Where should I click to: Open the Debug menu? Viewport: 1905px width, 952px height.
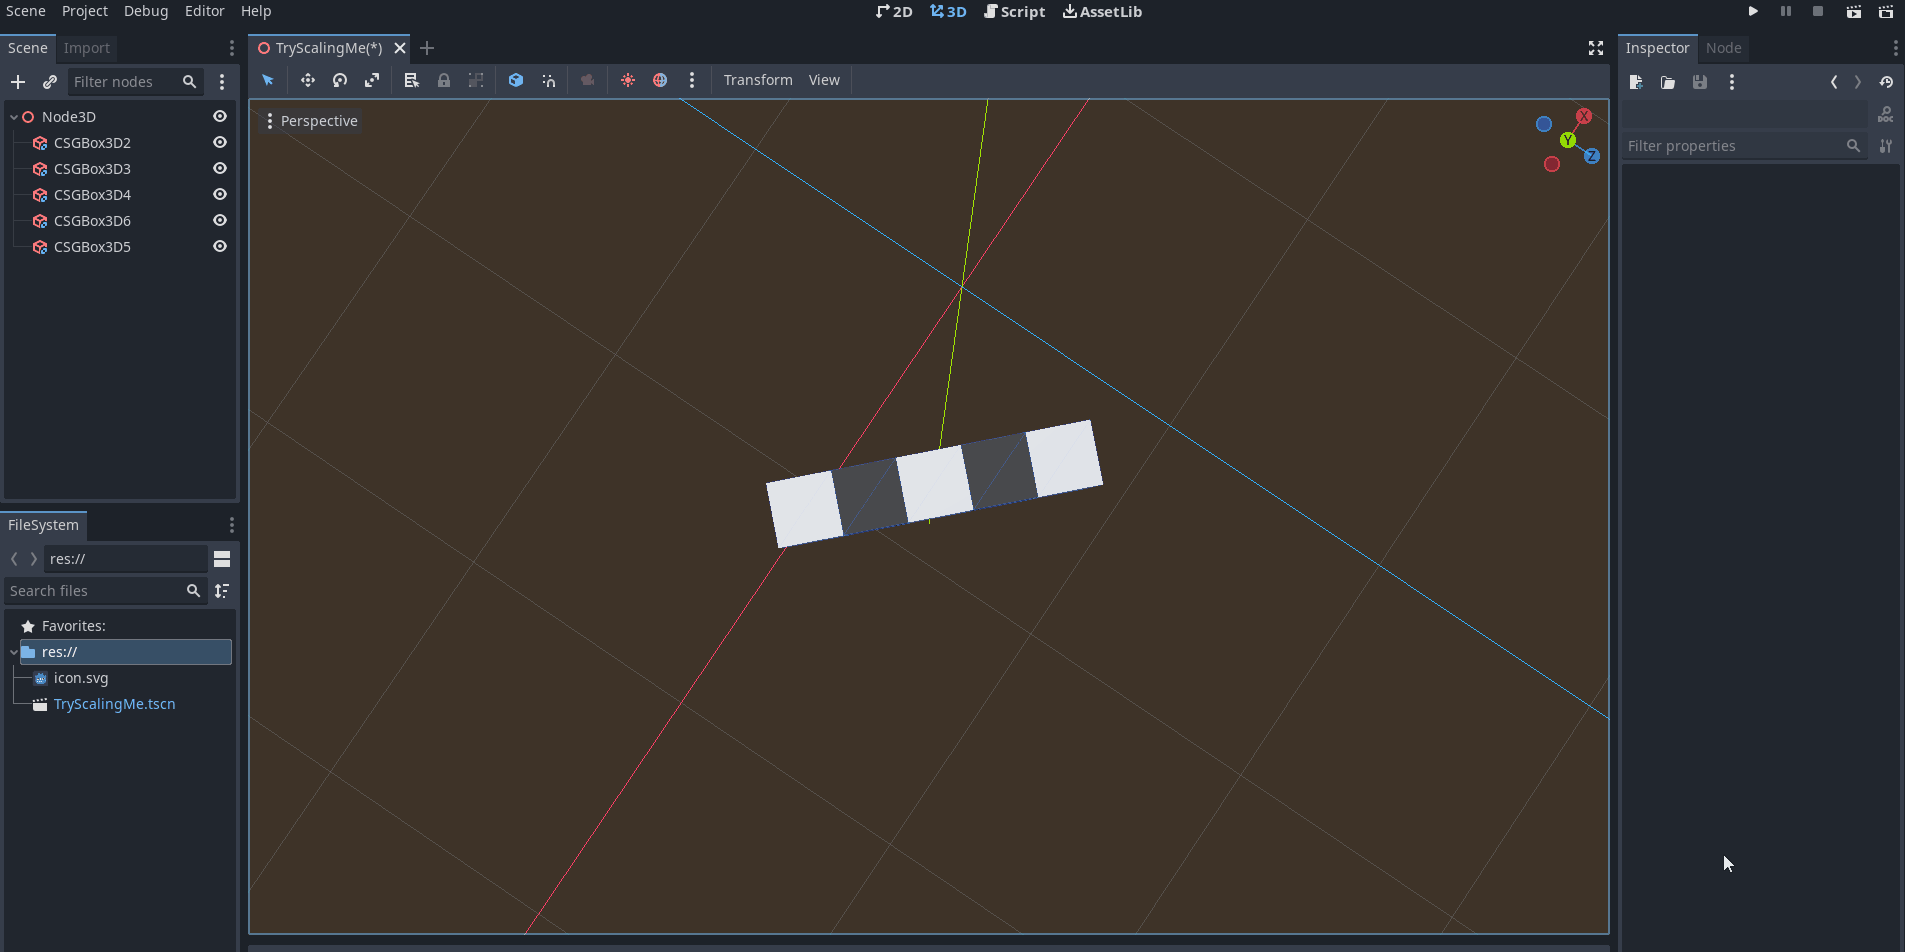146,11
